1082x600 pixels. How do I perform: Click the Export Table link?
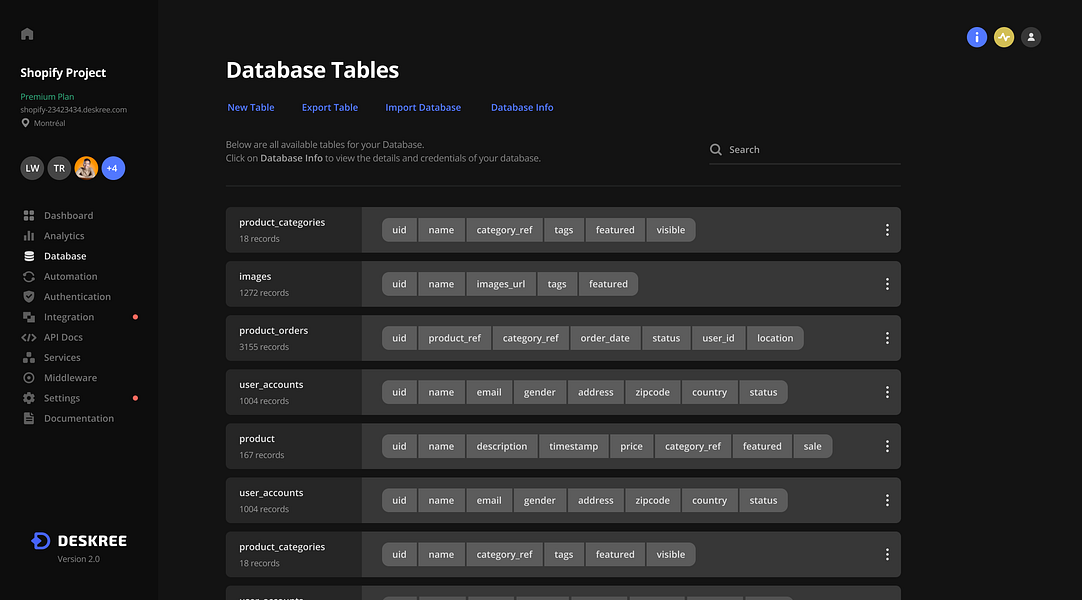[330, 108]
